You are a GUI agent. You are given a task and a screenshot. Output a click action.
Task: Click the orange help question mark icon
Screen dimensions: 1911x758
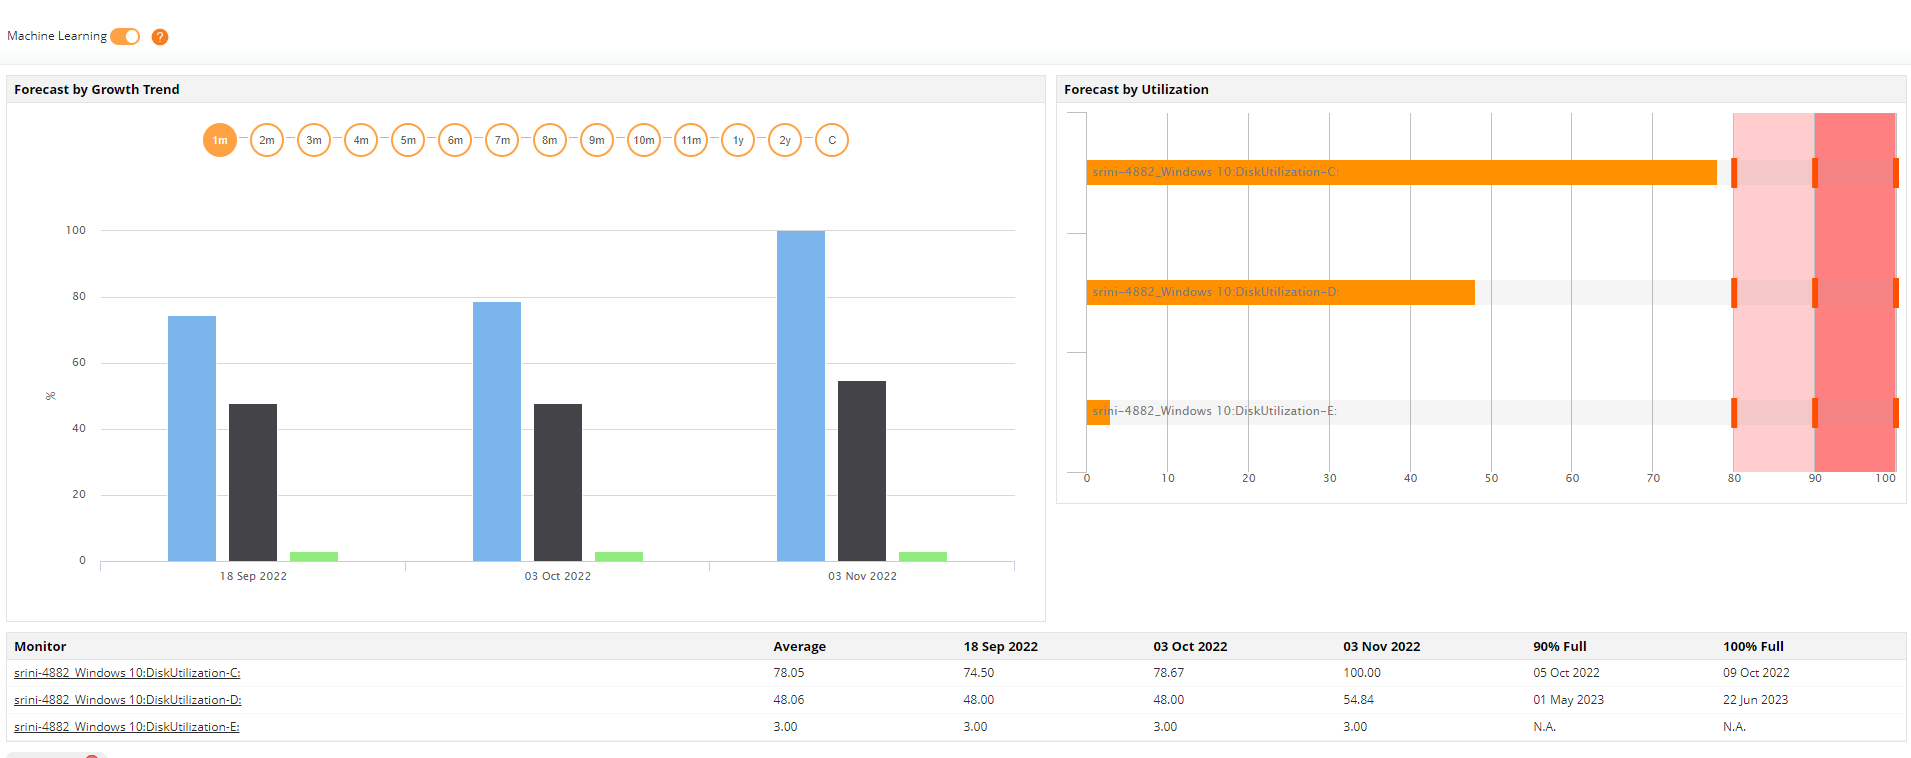pyautogui.click(x=160, y=37)
